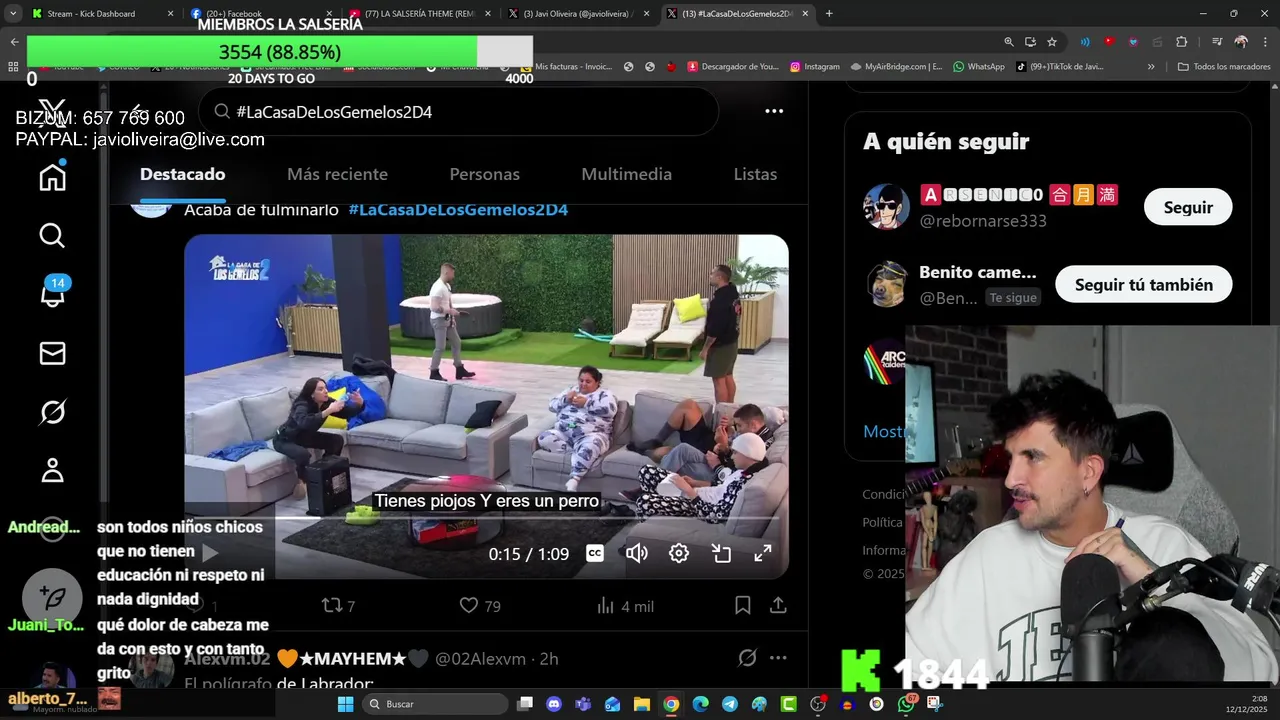Open Chrome three-dot menu
Viewport: 1280px width, 720px height.
(1265, 42)
